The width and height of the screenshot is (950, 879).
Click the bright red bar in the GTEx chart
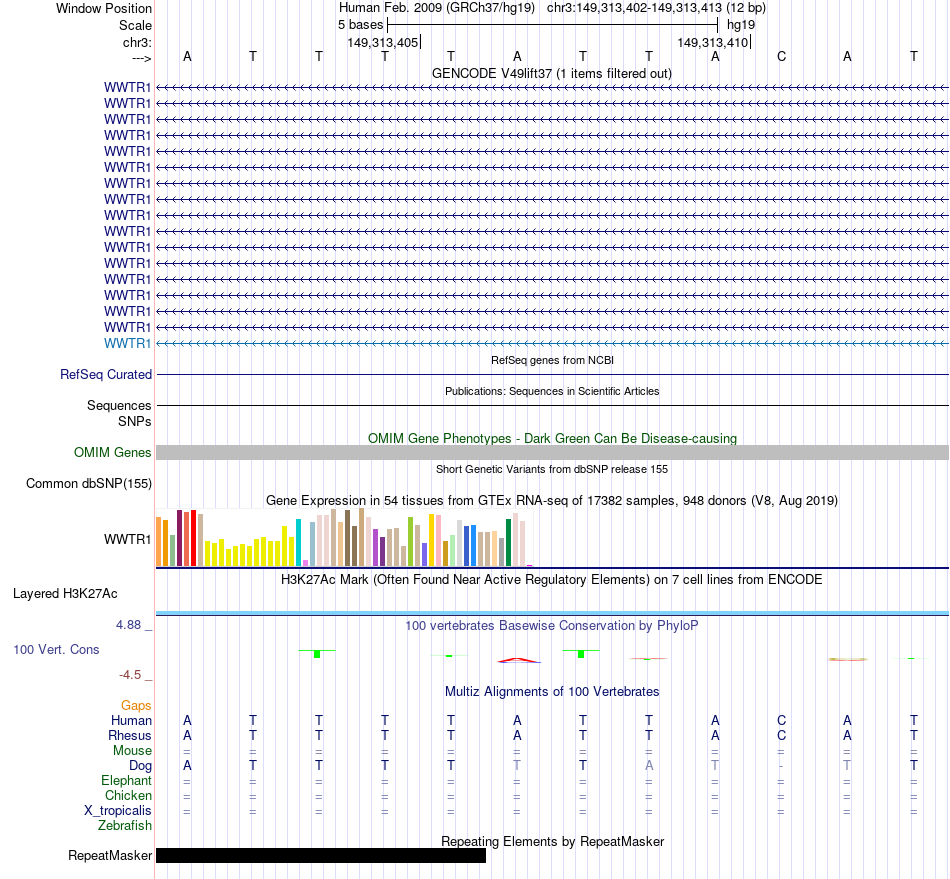pyautogui.click(x=193, y=538)
